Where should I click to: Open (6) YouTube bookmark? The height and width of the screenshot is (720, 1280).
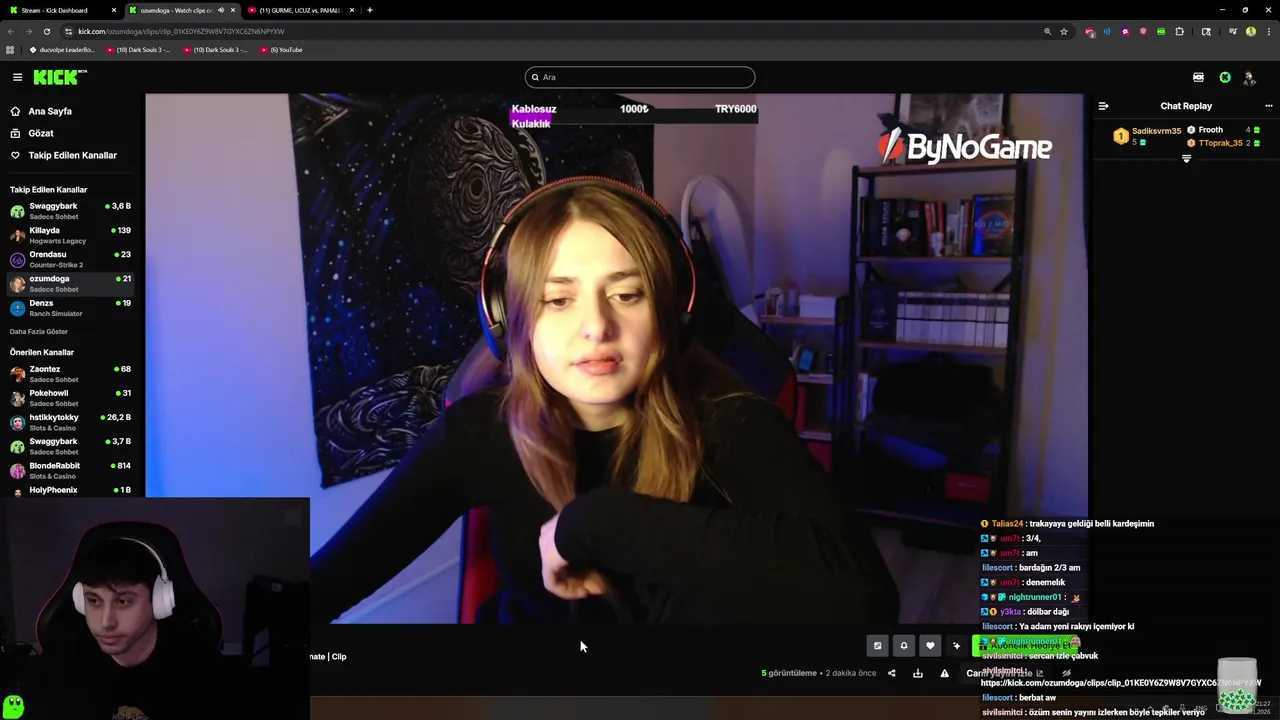pyautogui.click(x=281, y=49)
